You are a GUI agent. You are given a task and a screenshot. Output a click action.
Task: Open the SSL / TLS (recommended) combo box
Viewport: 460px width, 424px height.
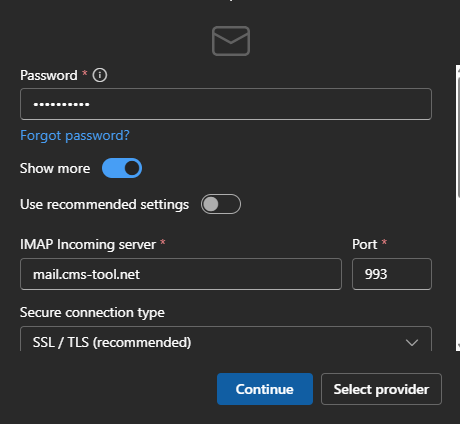(226, 339)
